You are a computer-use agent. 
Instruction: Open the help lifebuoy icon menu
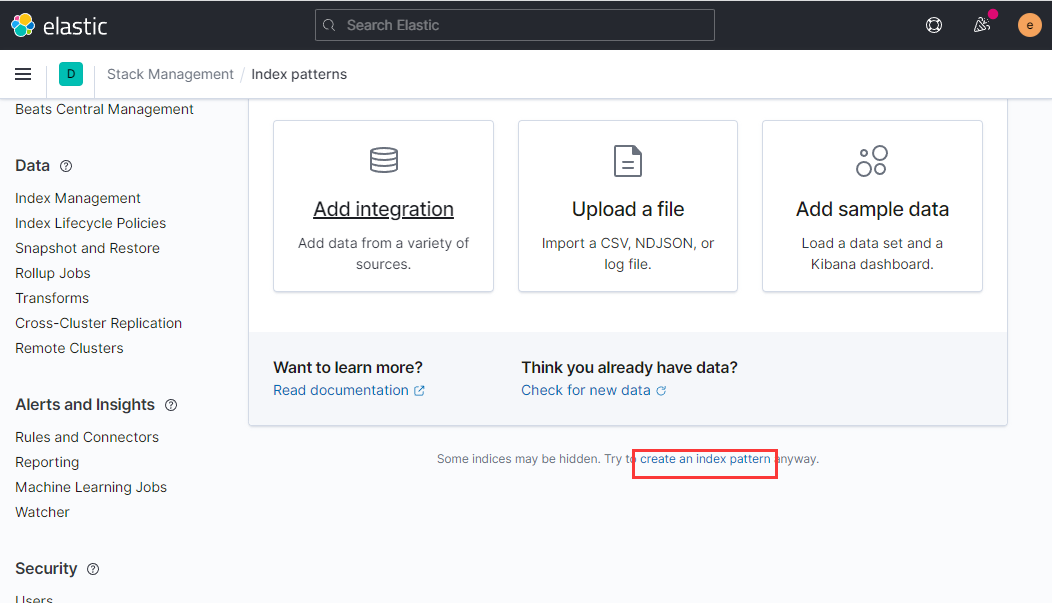934,25
